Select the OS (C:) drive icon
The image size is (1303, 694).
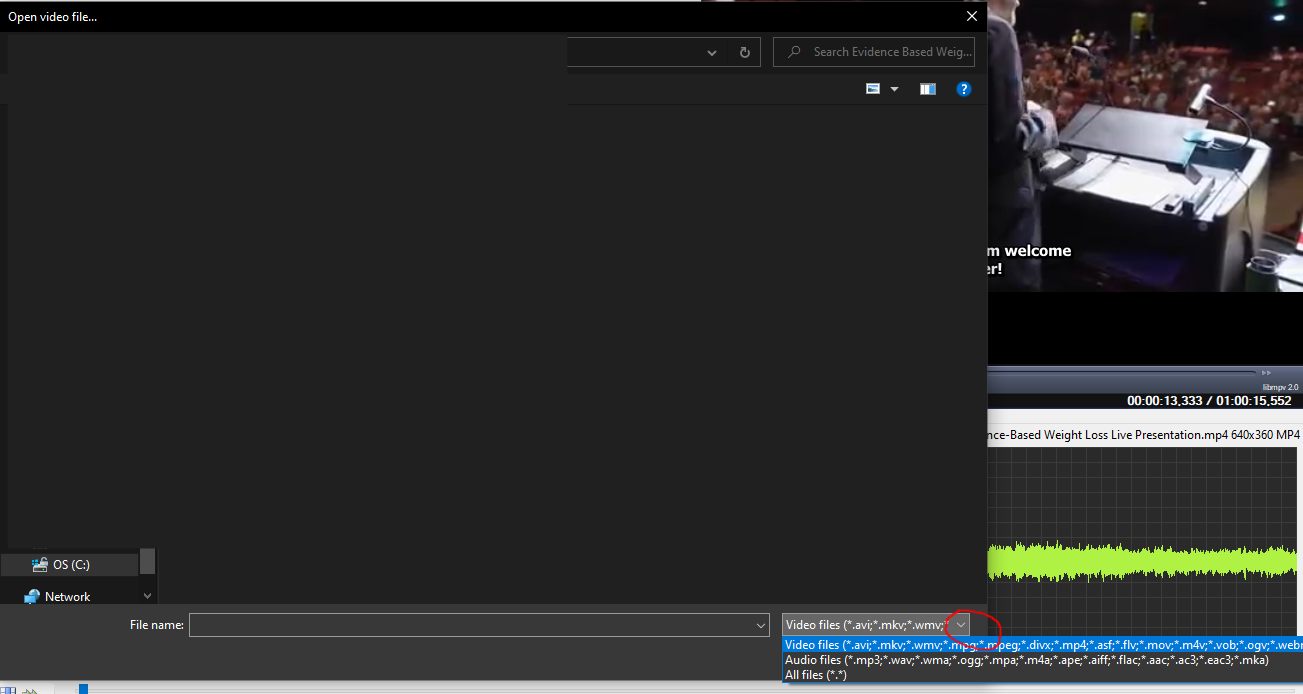(41, 563)
